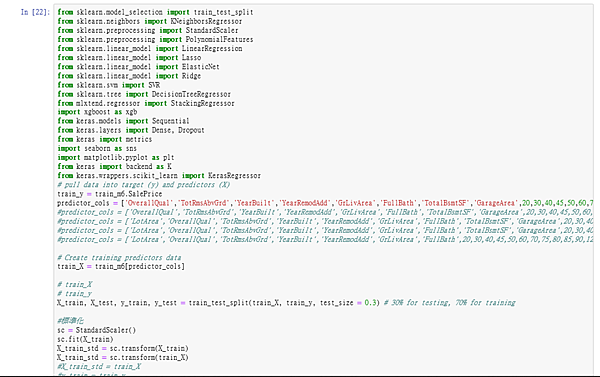Click the Lasso import line

(x=129, y=58)
